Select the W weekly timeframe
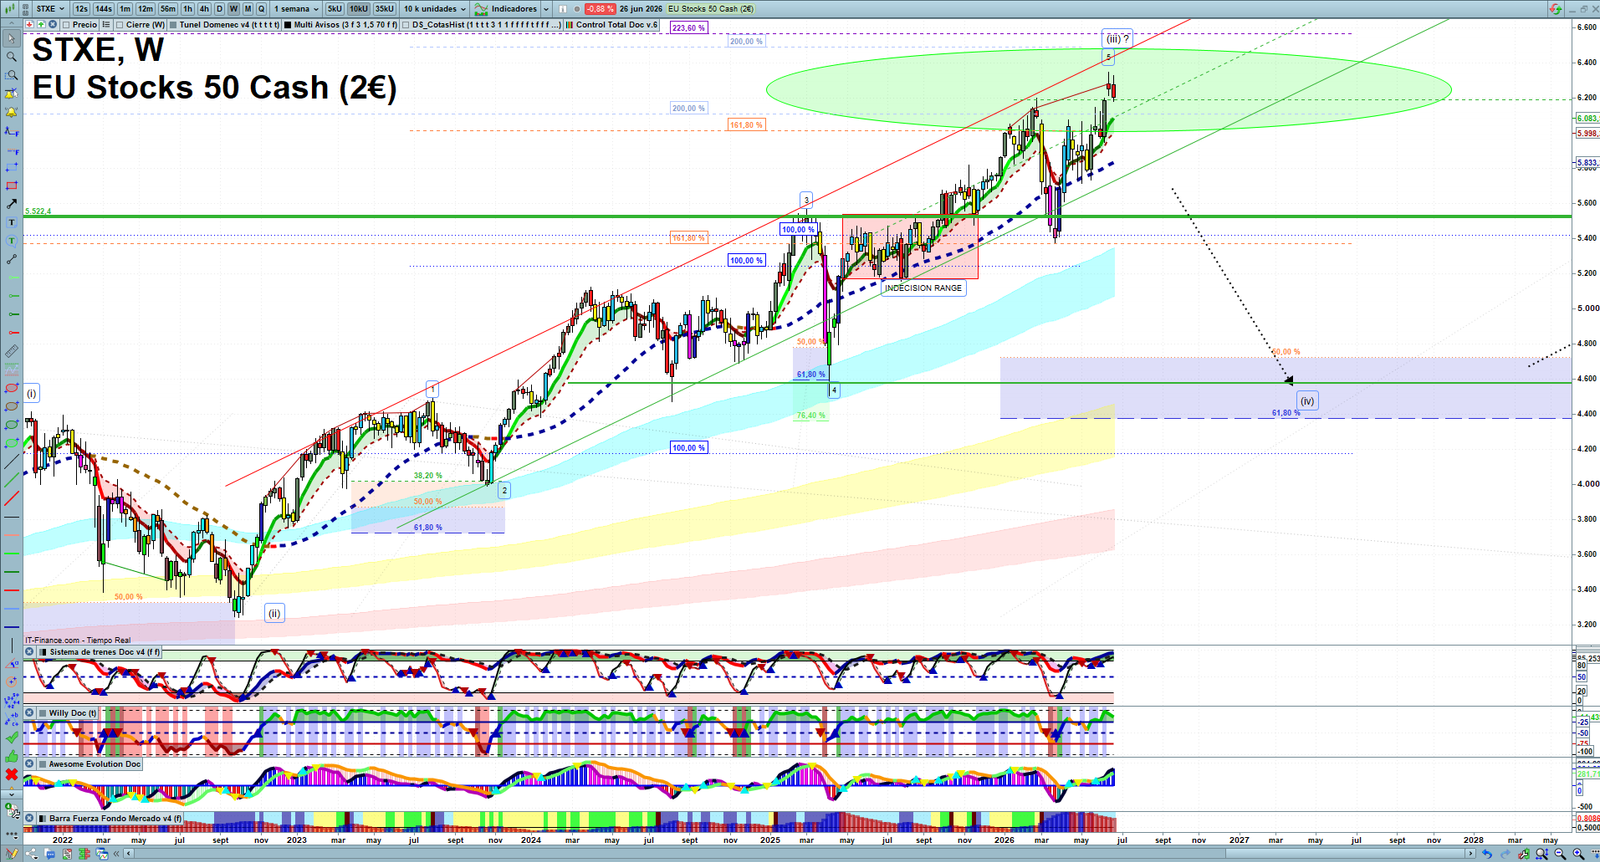This screenshot has height=862, width=1600. coord(233,8)
